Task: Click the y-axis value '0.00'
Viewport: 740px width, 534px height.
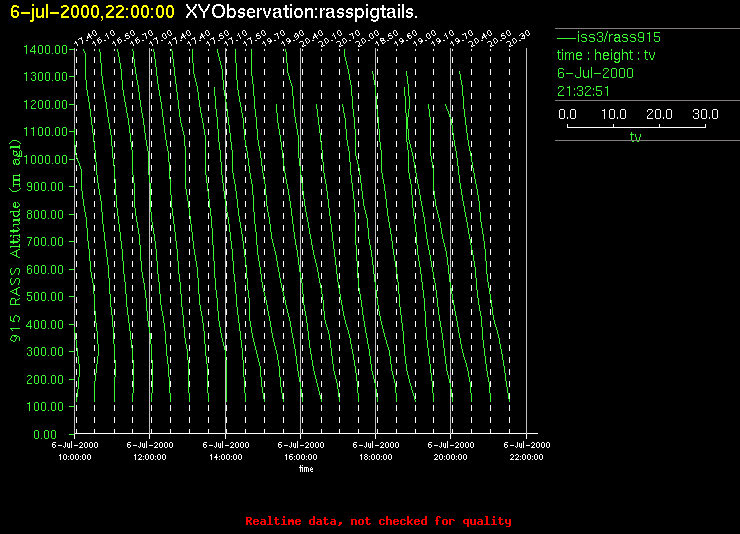Action: (45, 434)
